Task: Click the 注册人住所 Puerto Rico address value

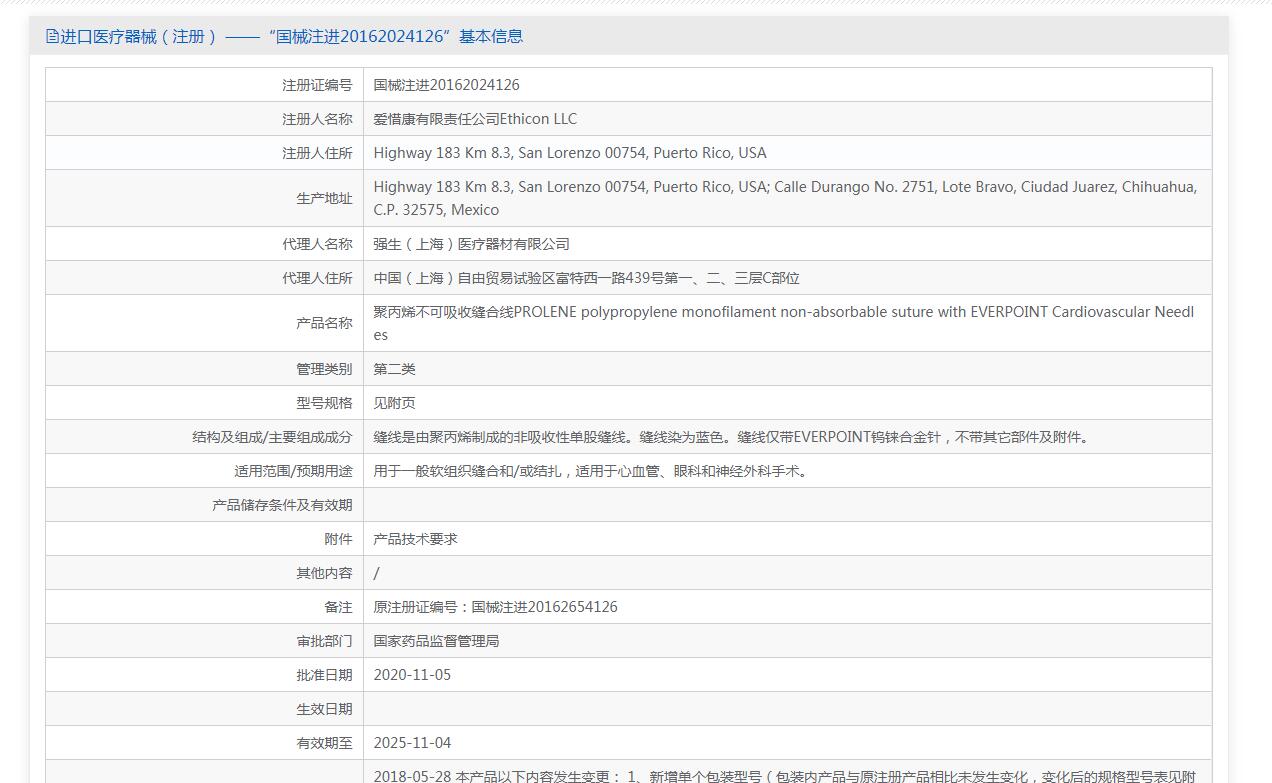Action: [x=570, y=153]
